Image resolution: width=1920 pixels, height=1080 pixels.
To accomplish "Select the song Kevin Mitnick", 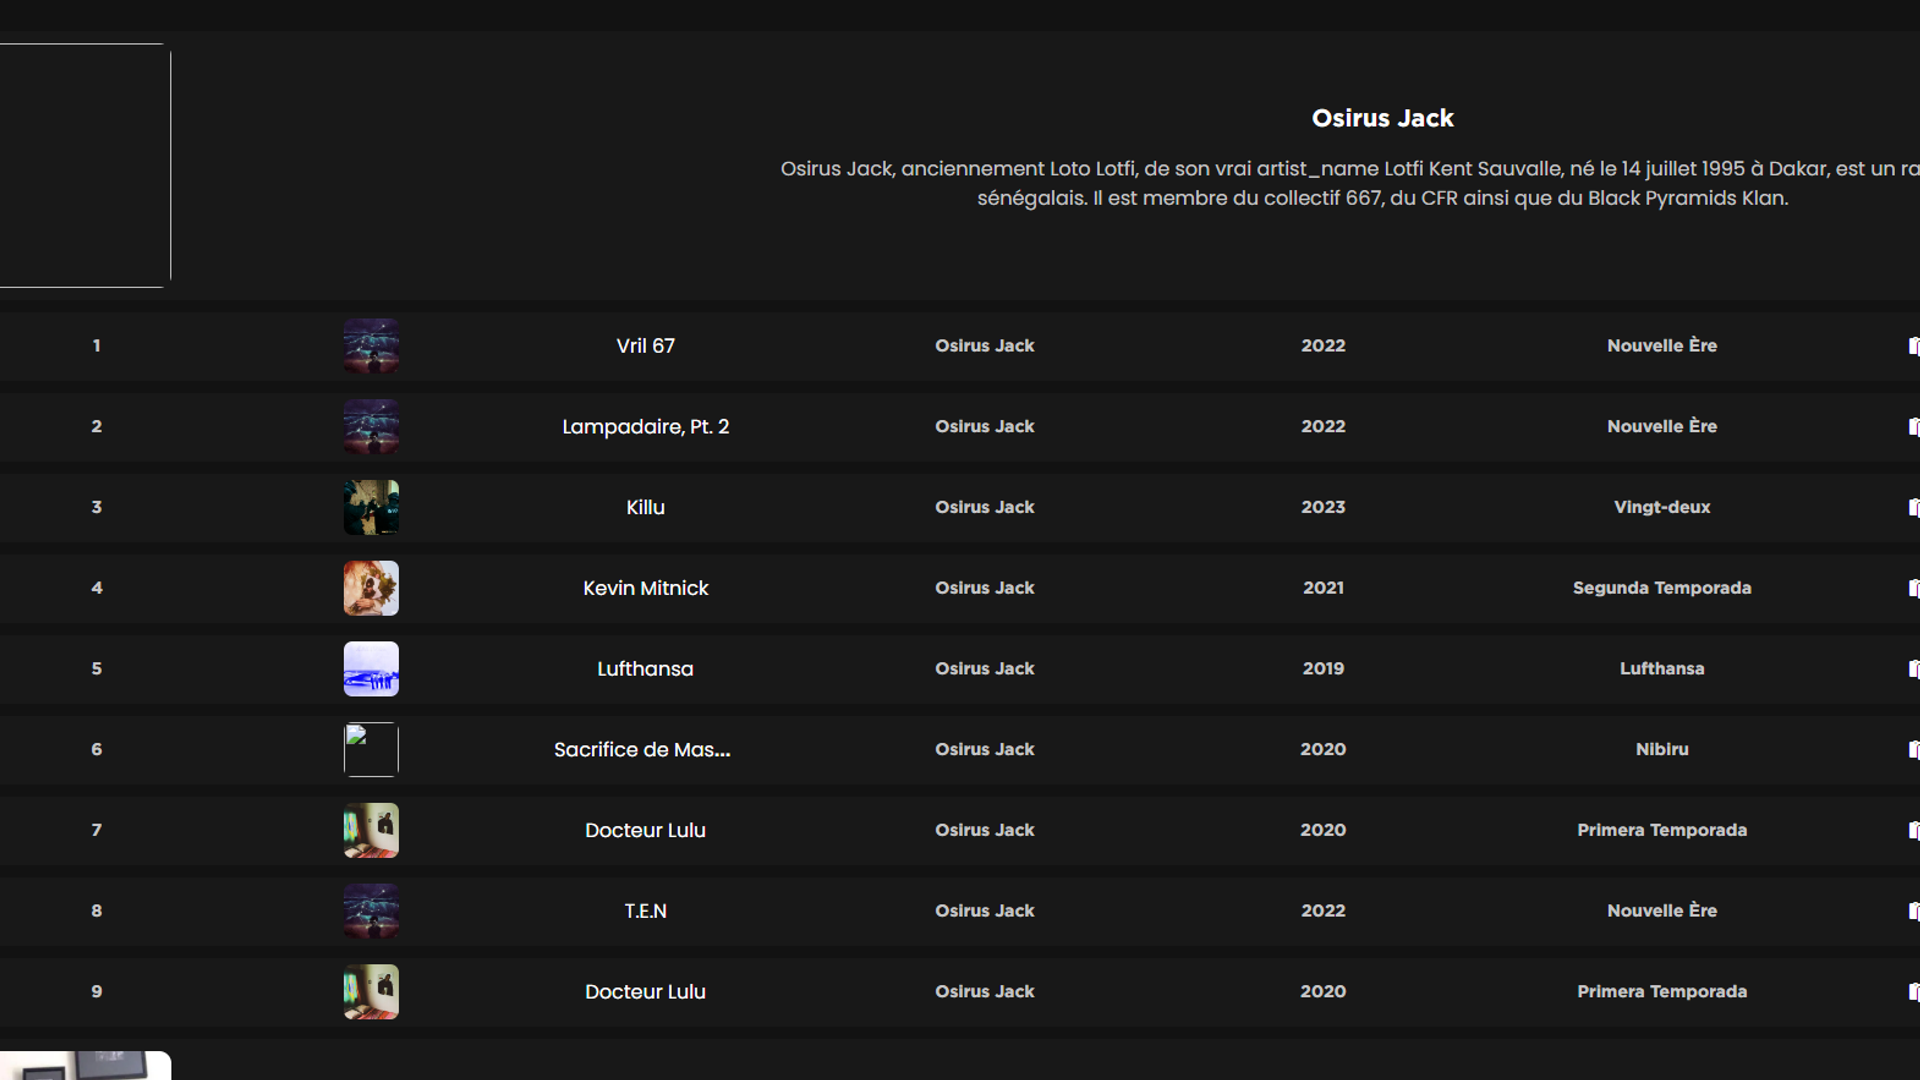I will [645, 588].
